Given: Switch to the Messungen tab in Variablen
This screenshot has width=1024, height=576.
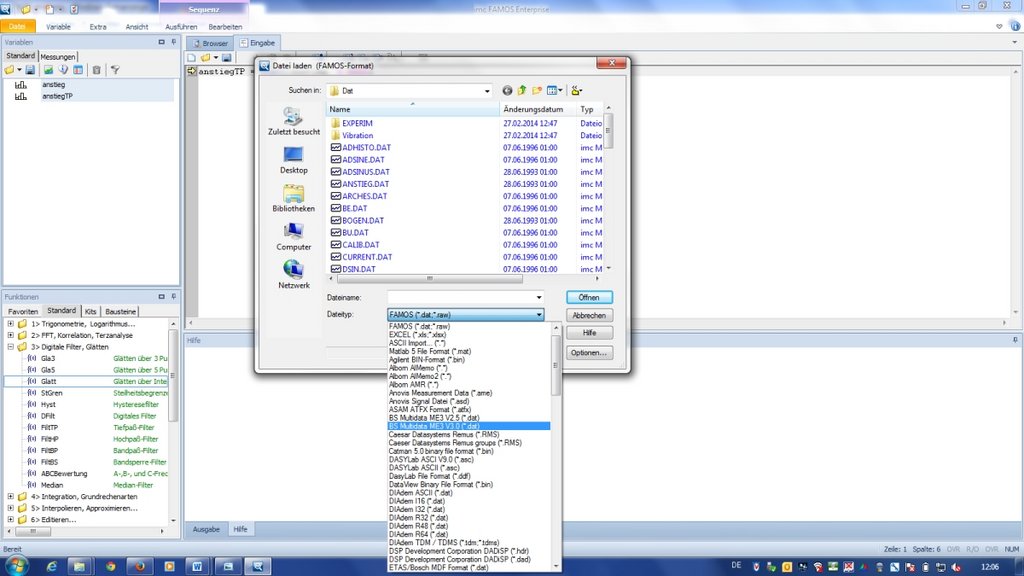Looking at the screenshot, I should point(58,57).
